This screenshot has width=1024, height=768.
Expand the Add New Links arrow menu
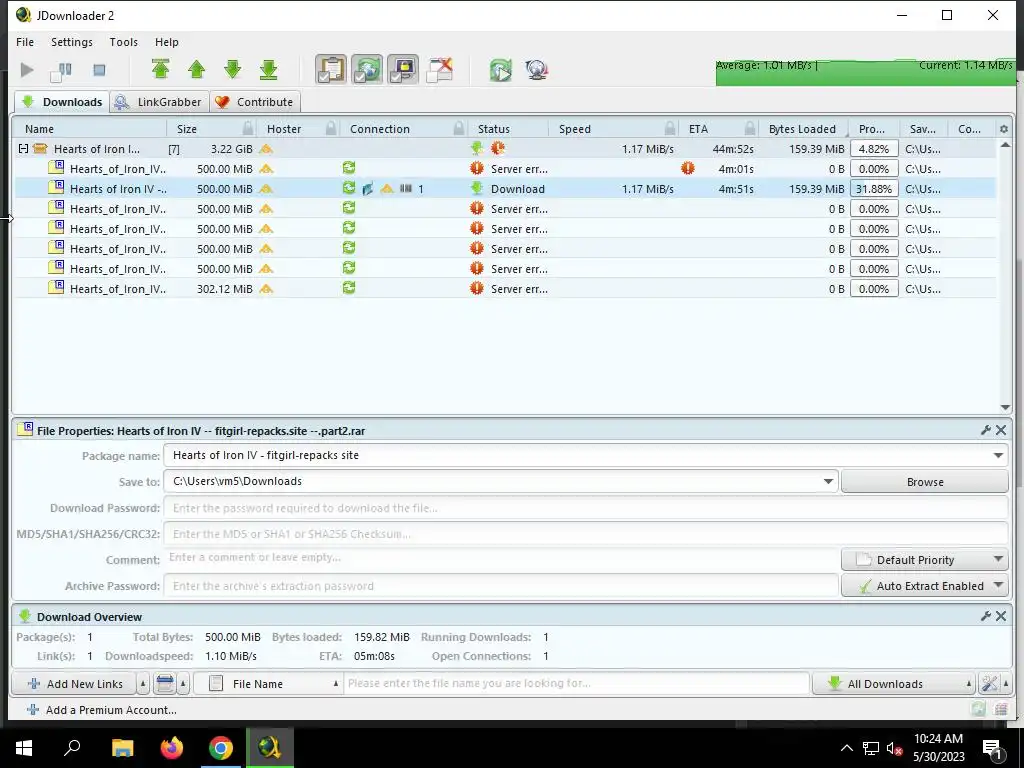(143, 684)
